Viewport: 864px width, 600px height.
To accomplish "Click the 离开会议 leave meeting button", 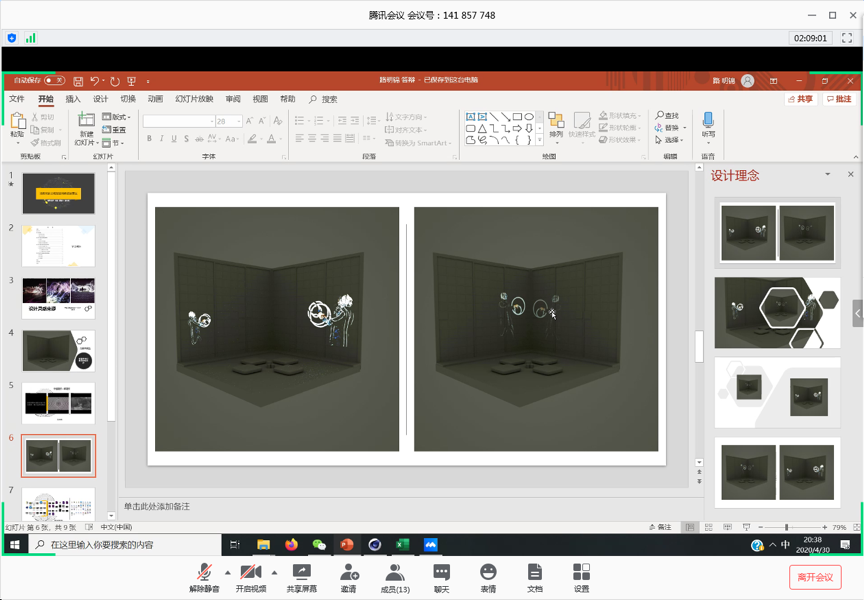I will (815, 577).
